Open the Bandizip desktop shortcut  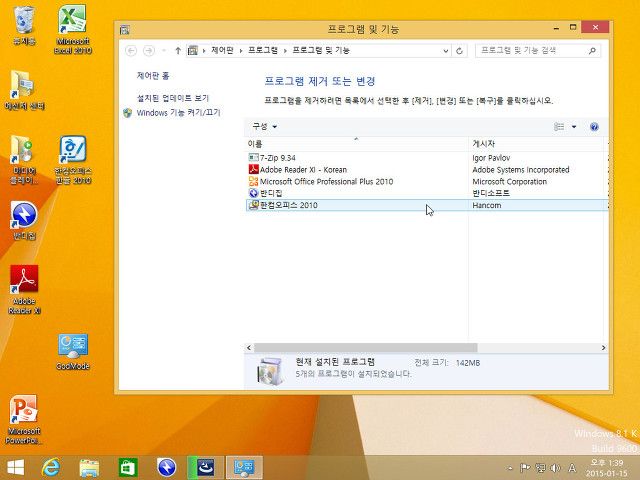tap(24, 220)
